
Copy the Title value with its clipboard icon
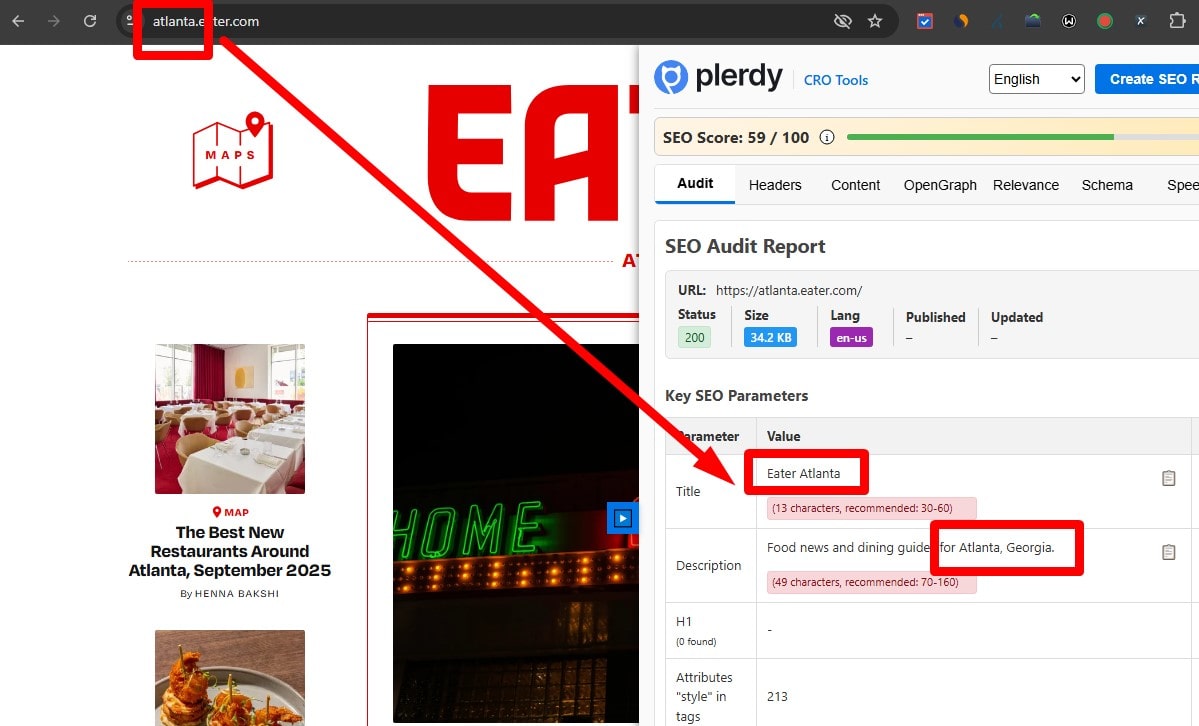point(1168,478)
